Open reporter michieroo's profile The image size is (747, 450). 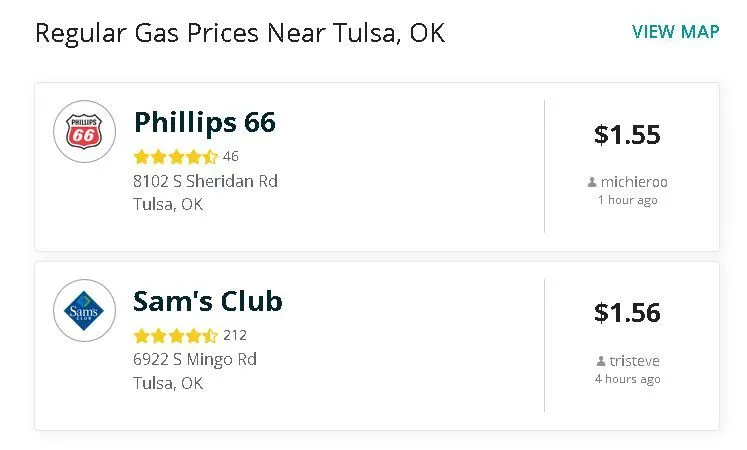click(x=634, y=182)
